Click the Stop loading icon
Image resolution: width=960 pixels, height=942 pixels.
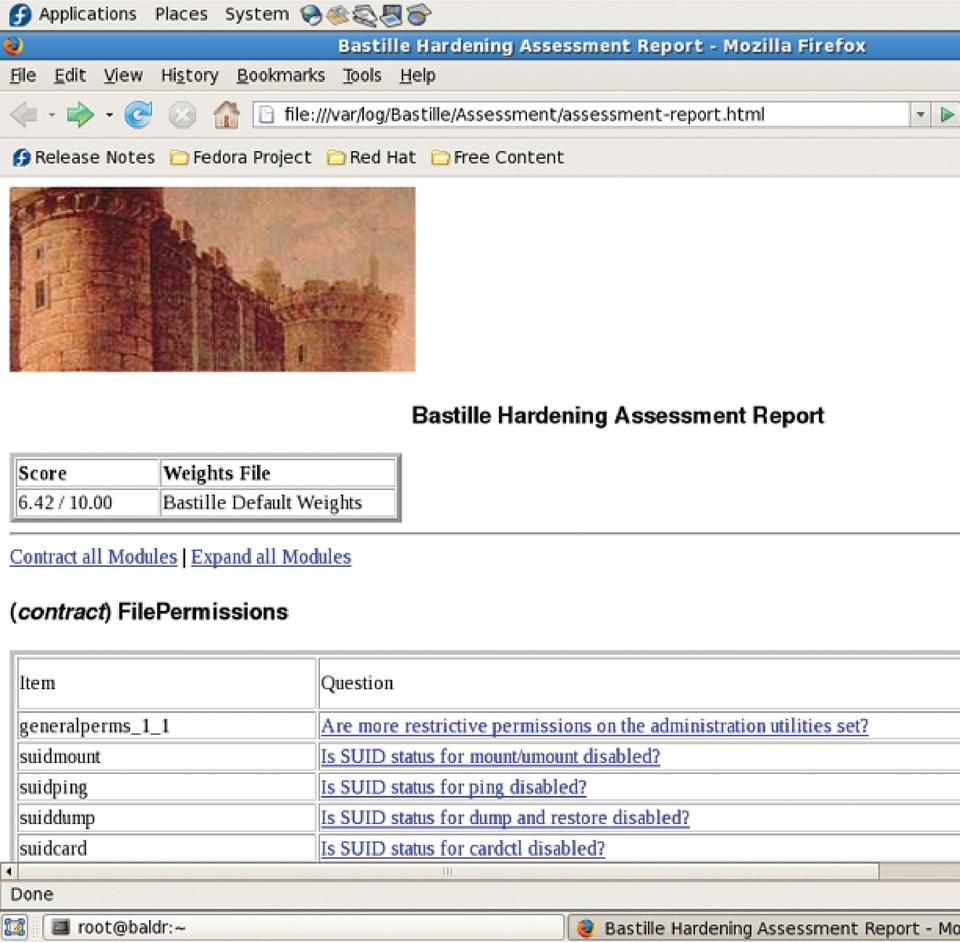click(182, 115)
